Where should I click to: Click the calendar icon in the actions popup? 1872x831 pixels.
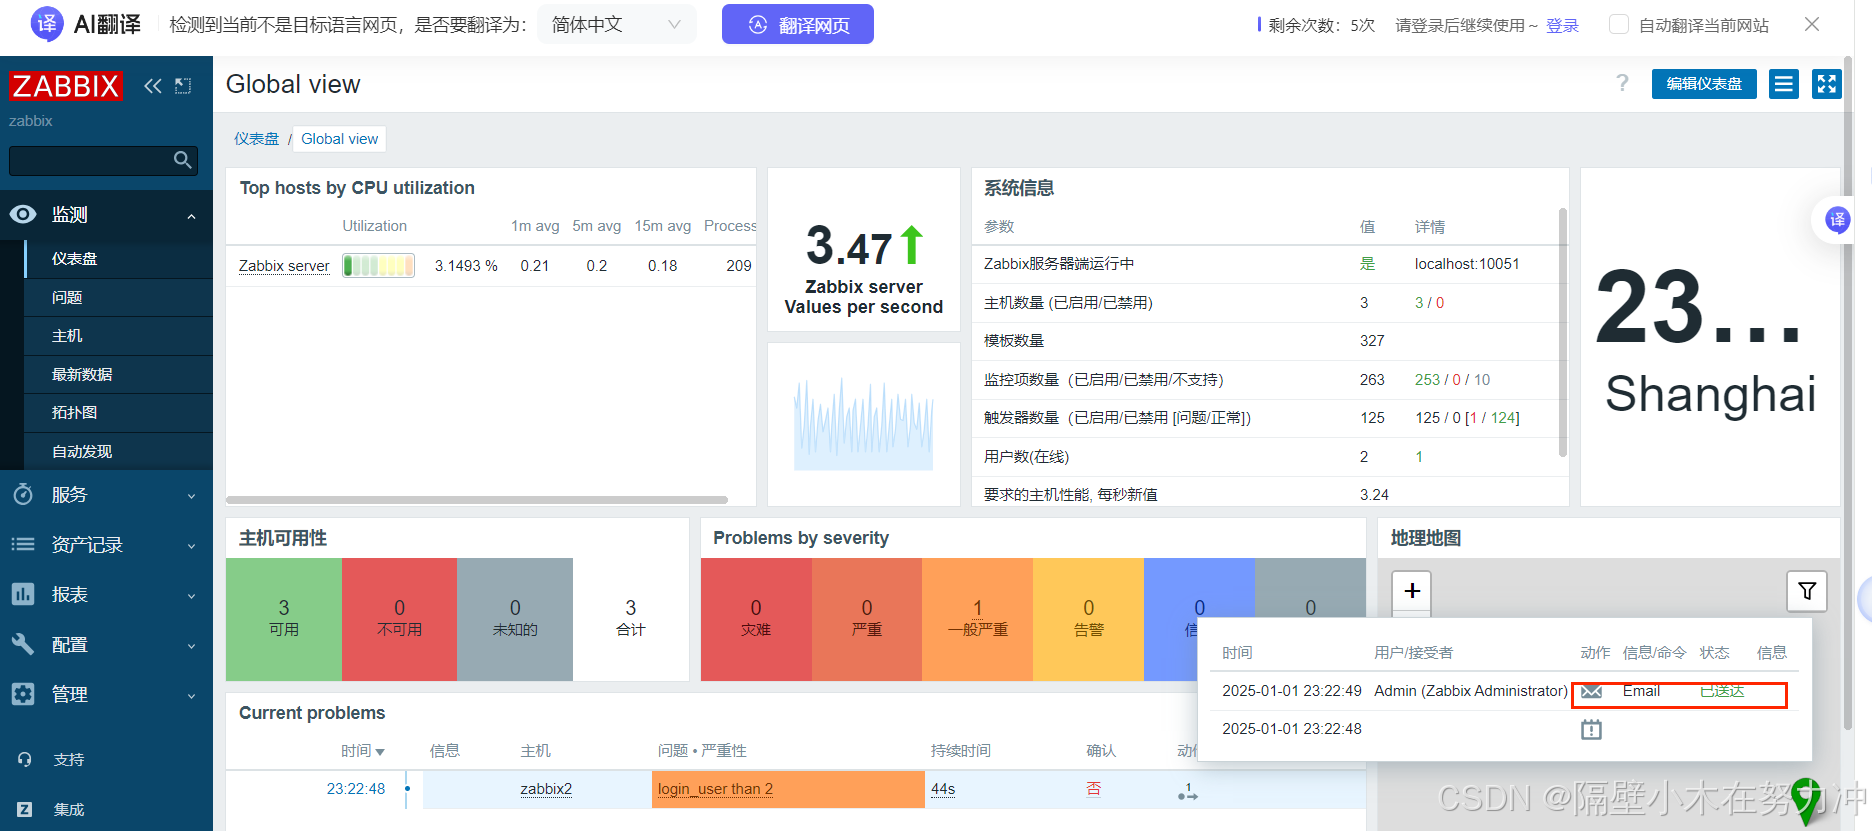(1591, 730)
